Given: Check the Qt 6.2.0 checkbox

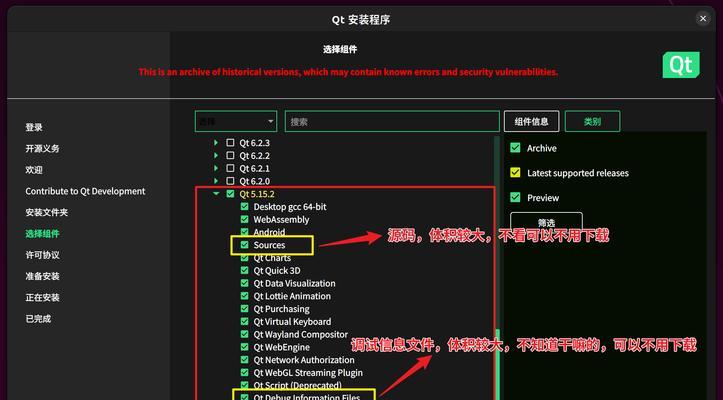Looking at the screenshot, I should click(230, 181).
